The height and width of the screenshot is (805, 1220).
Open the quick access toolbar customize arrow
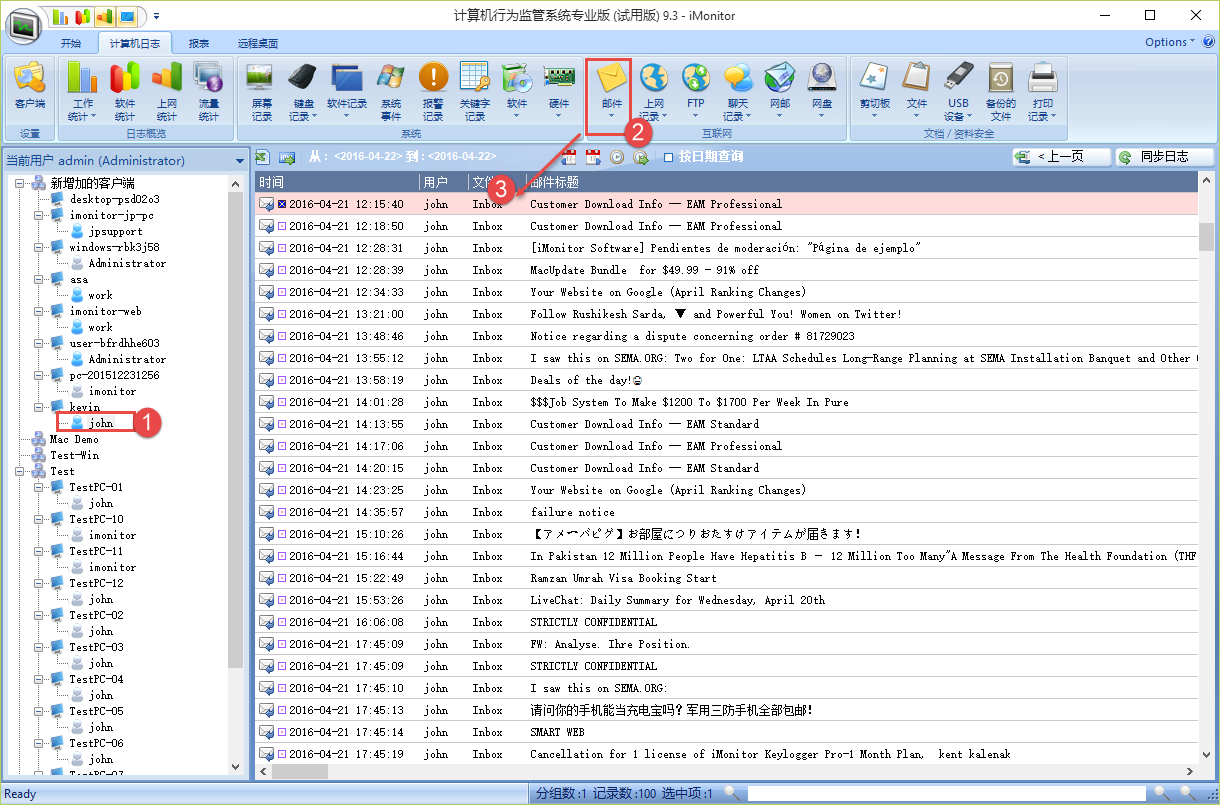156,16
